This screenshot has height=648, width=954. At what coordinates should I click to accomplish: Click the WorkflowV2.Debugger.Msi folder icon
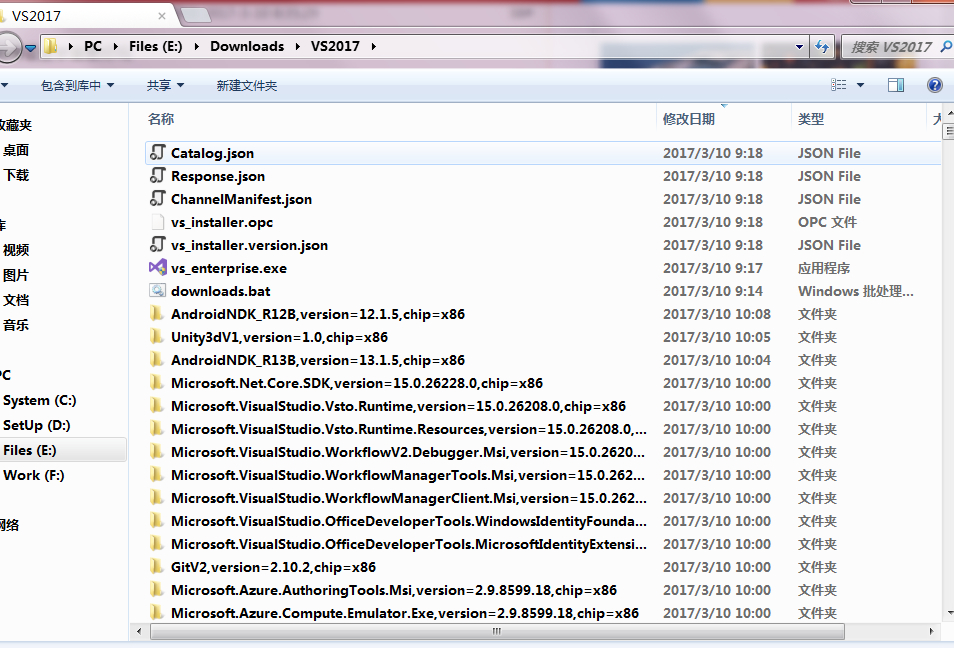pos(157,451)
